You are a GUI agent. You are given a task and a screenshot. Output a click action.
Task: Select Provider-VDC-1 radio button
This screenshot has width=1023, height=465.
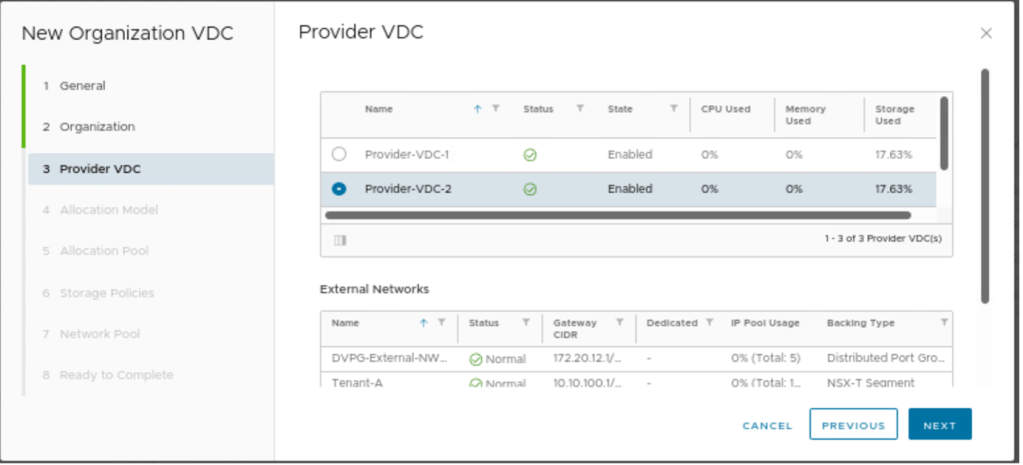click(339, 154)
